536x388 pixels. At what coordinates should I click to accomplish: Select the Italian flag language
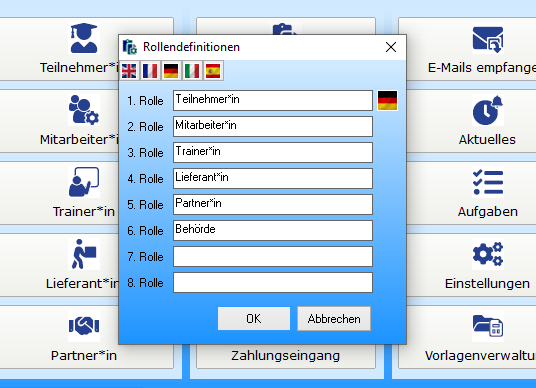pyautogui.click(x=192, y=71)
